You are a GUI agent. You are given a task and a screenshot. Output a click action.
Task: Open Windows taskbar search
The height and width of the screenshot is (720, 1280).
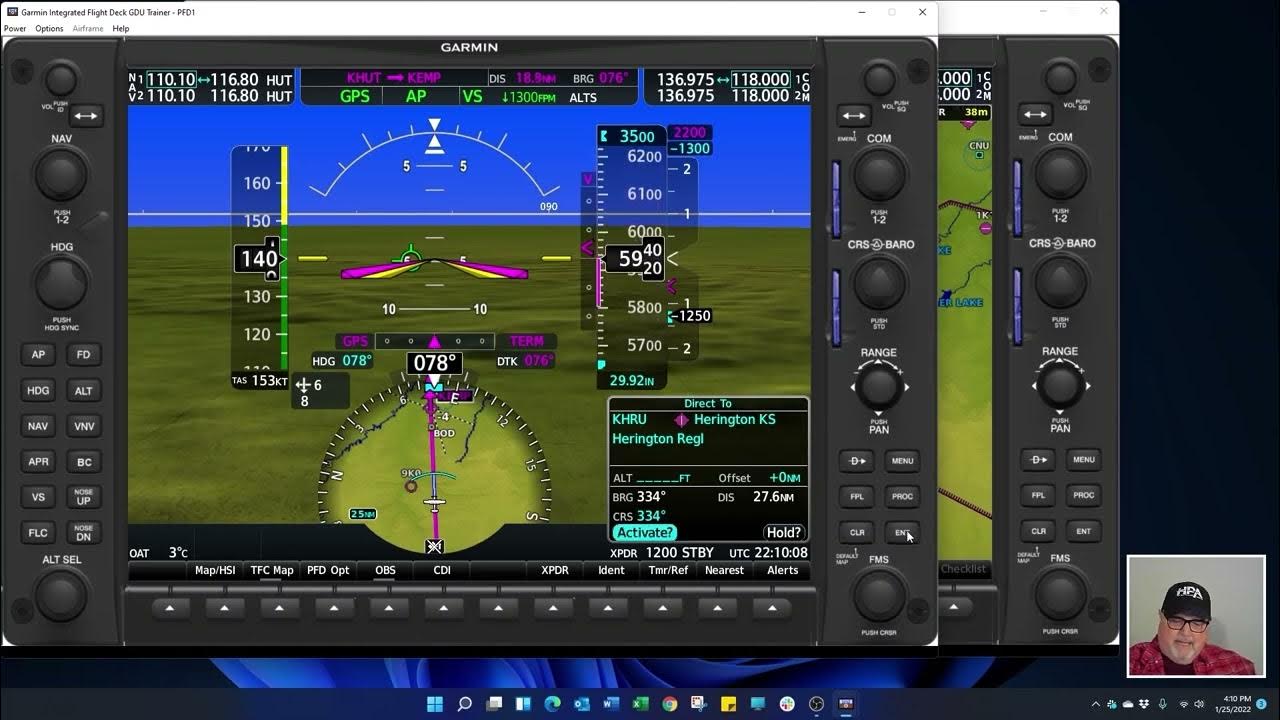(x=464, y=704)
